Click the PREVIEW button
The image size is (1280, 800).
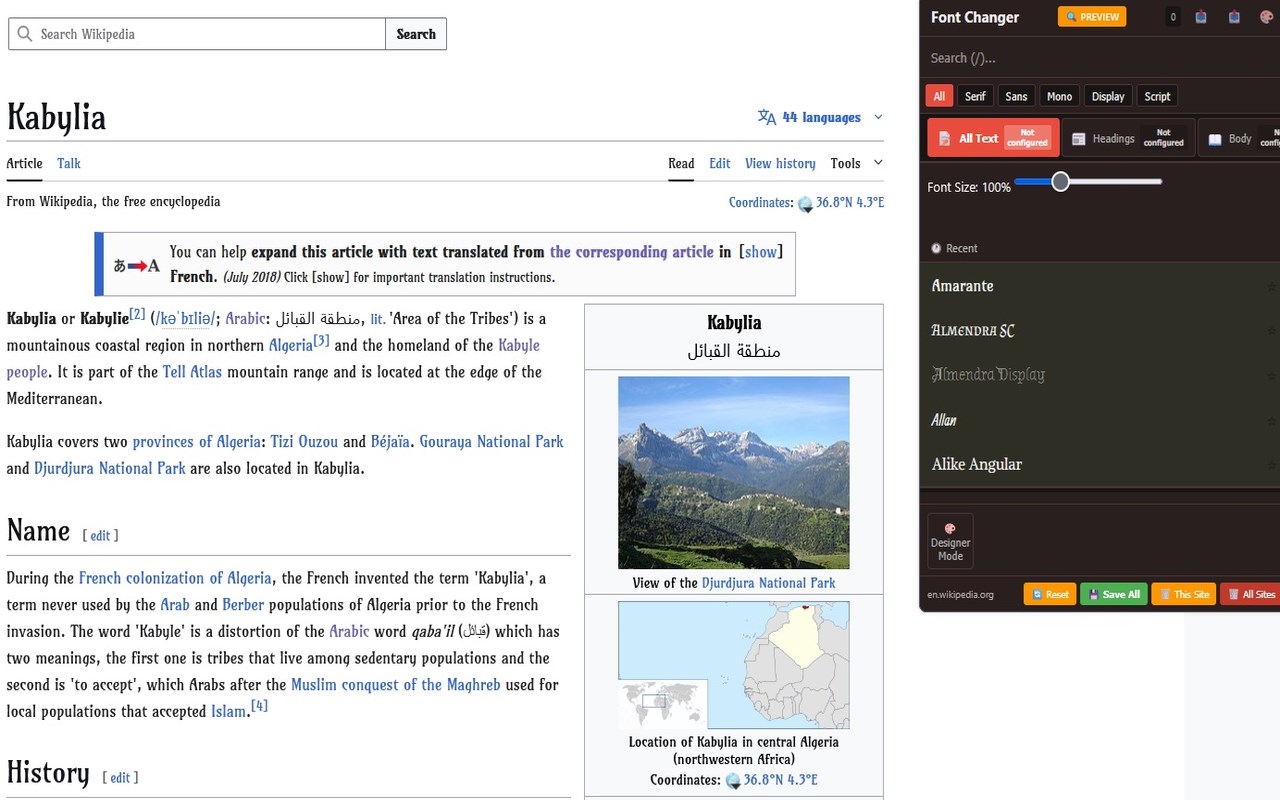[1092, 17]
